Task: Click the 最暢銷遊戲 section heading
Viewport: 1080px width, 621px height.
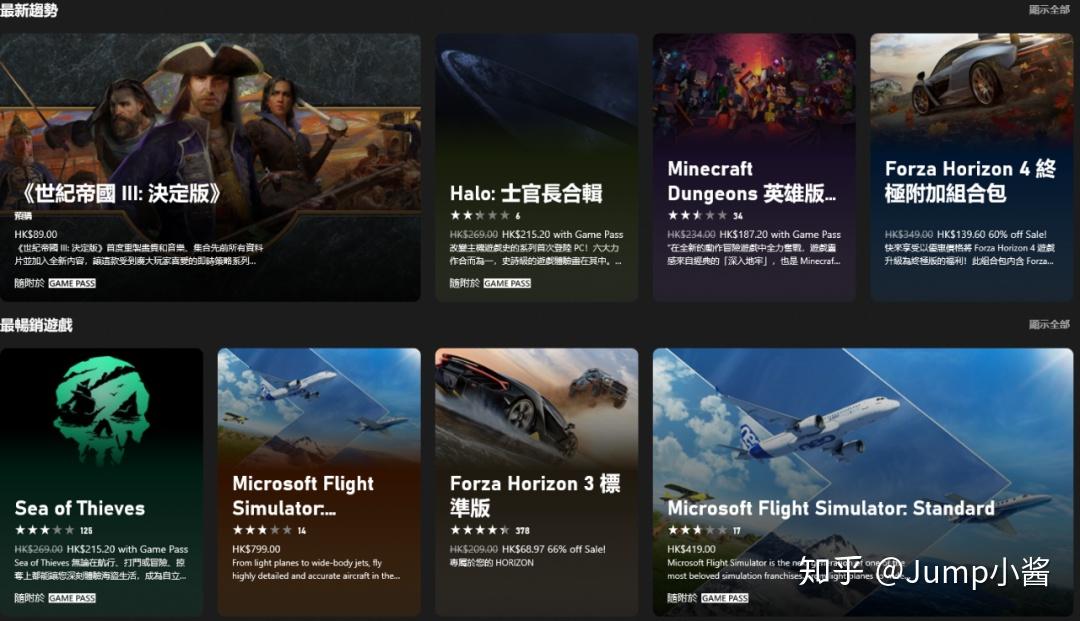Action: 37,325
